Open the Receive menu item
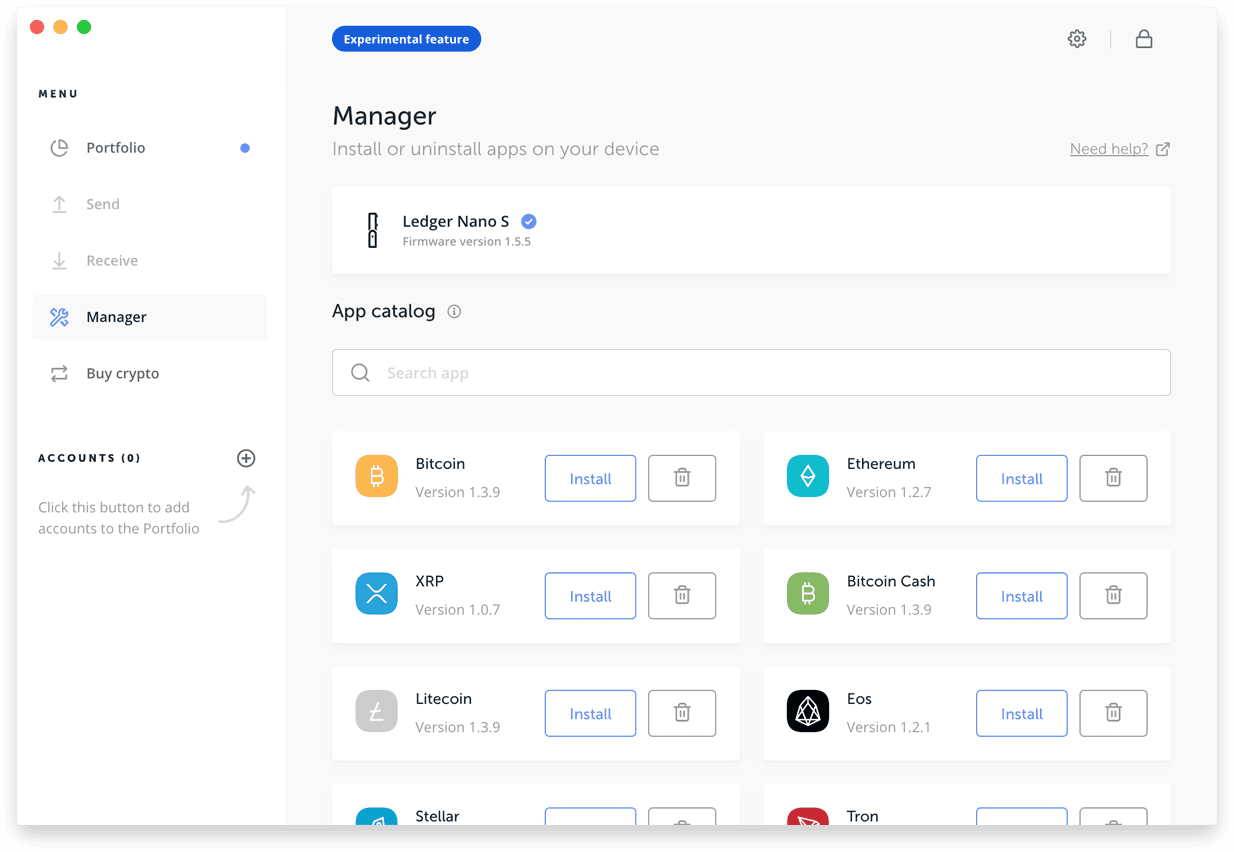Screen dimensions: 1234x852 150,261
